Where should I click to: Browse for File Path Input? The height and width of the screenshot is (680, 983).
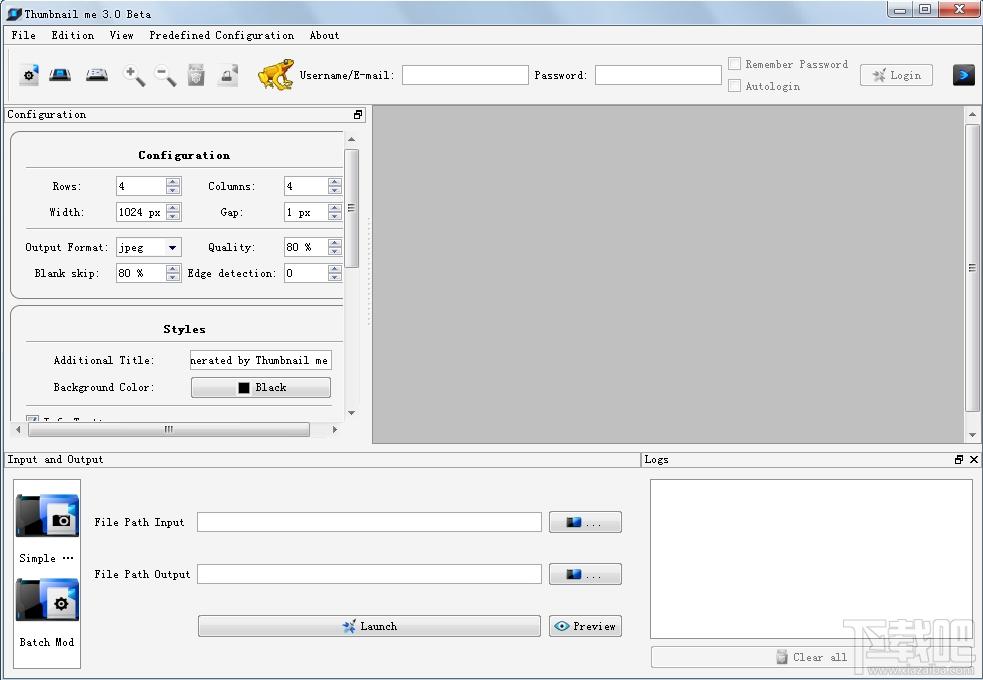click(x=585, y=522)
